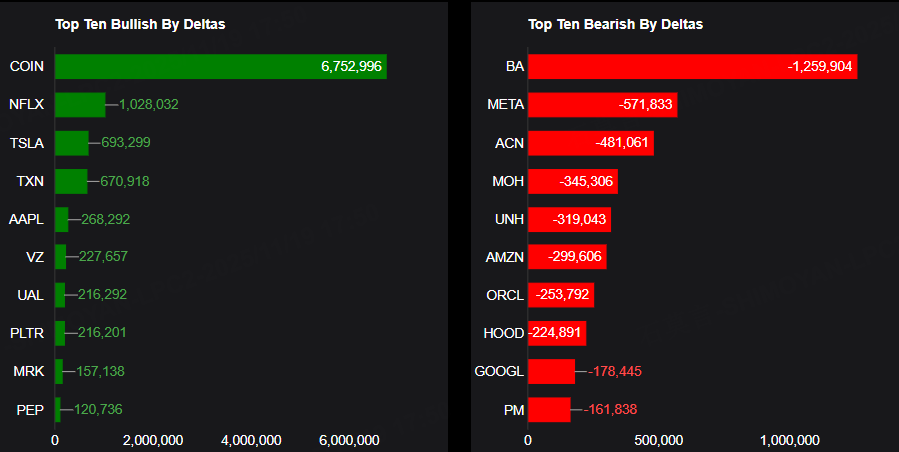The image size is (899, 452).
Task: Select the META bearish bar
Action: tap(602, 104)
